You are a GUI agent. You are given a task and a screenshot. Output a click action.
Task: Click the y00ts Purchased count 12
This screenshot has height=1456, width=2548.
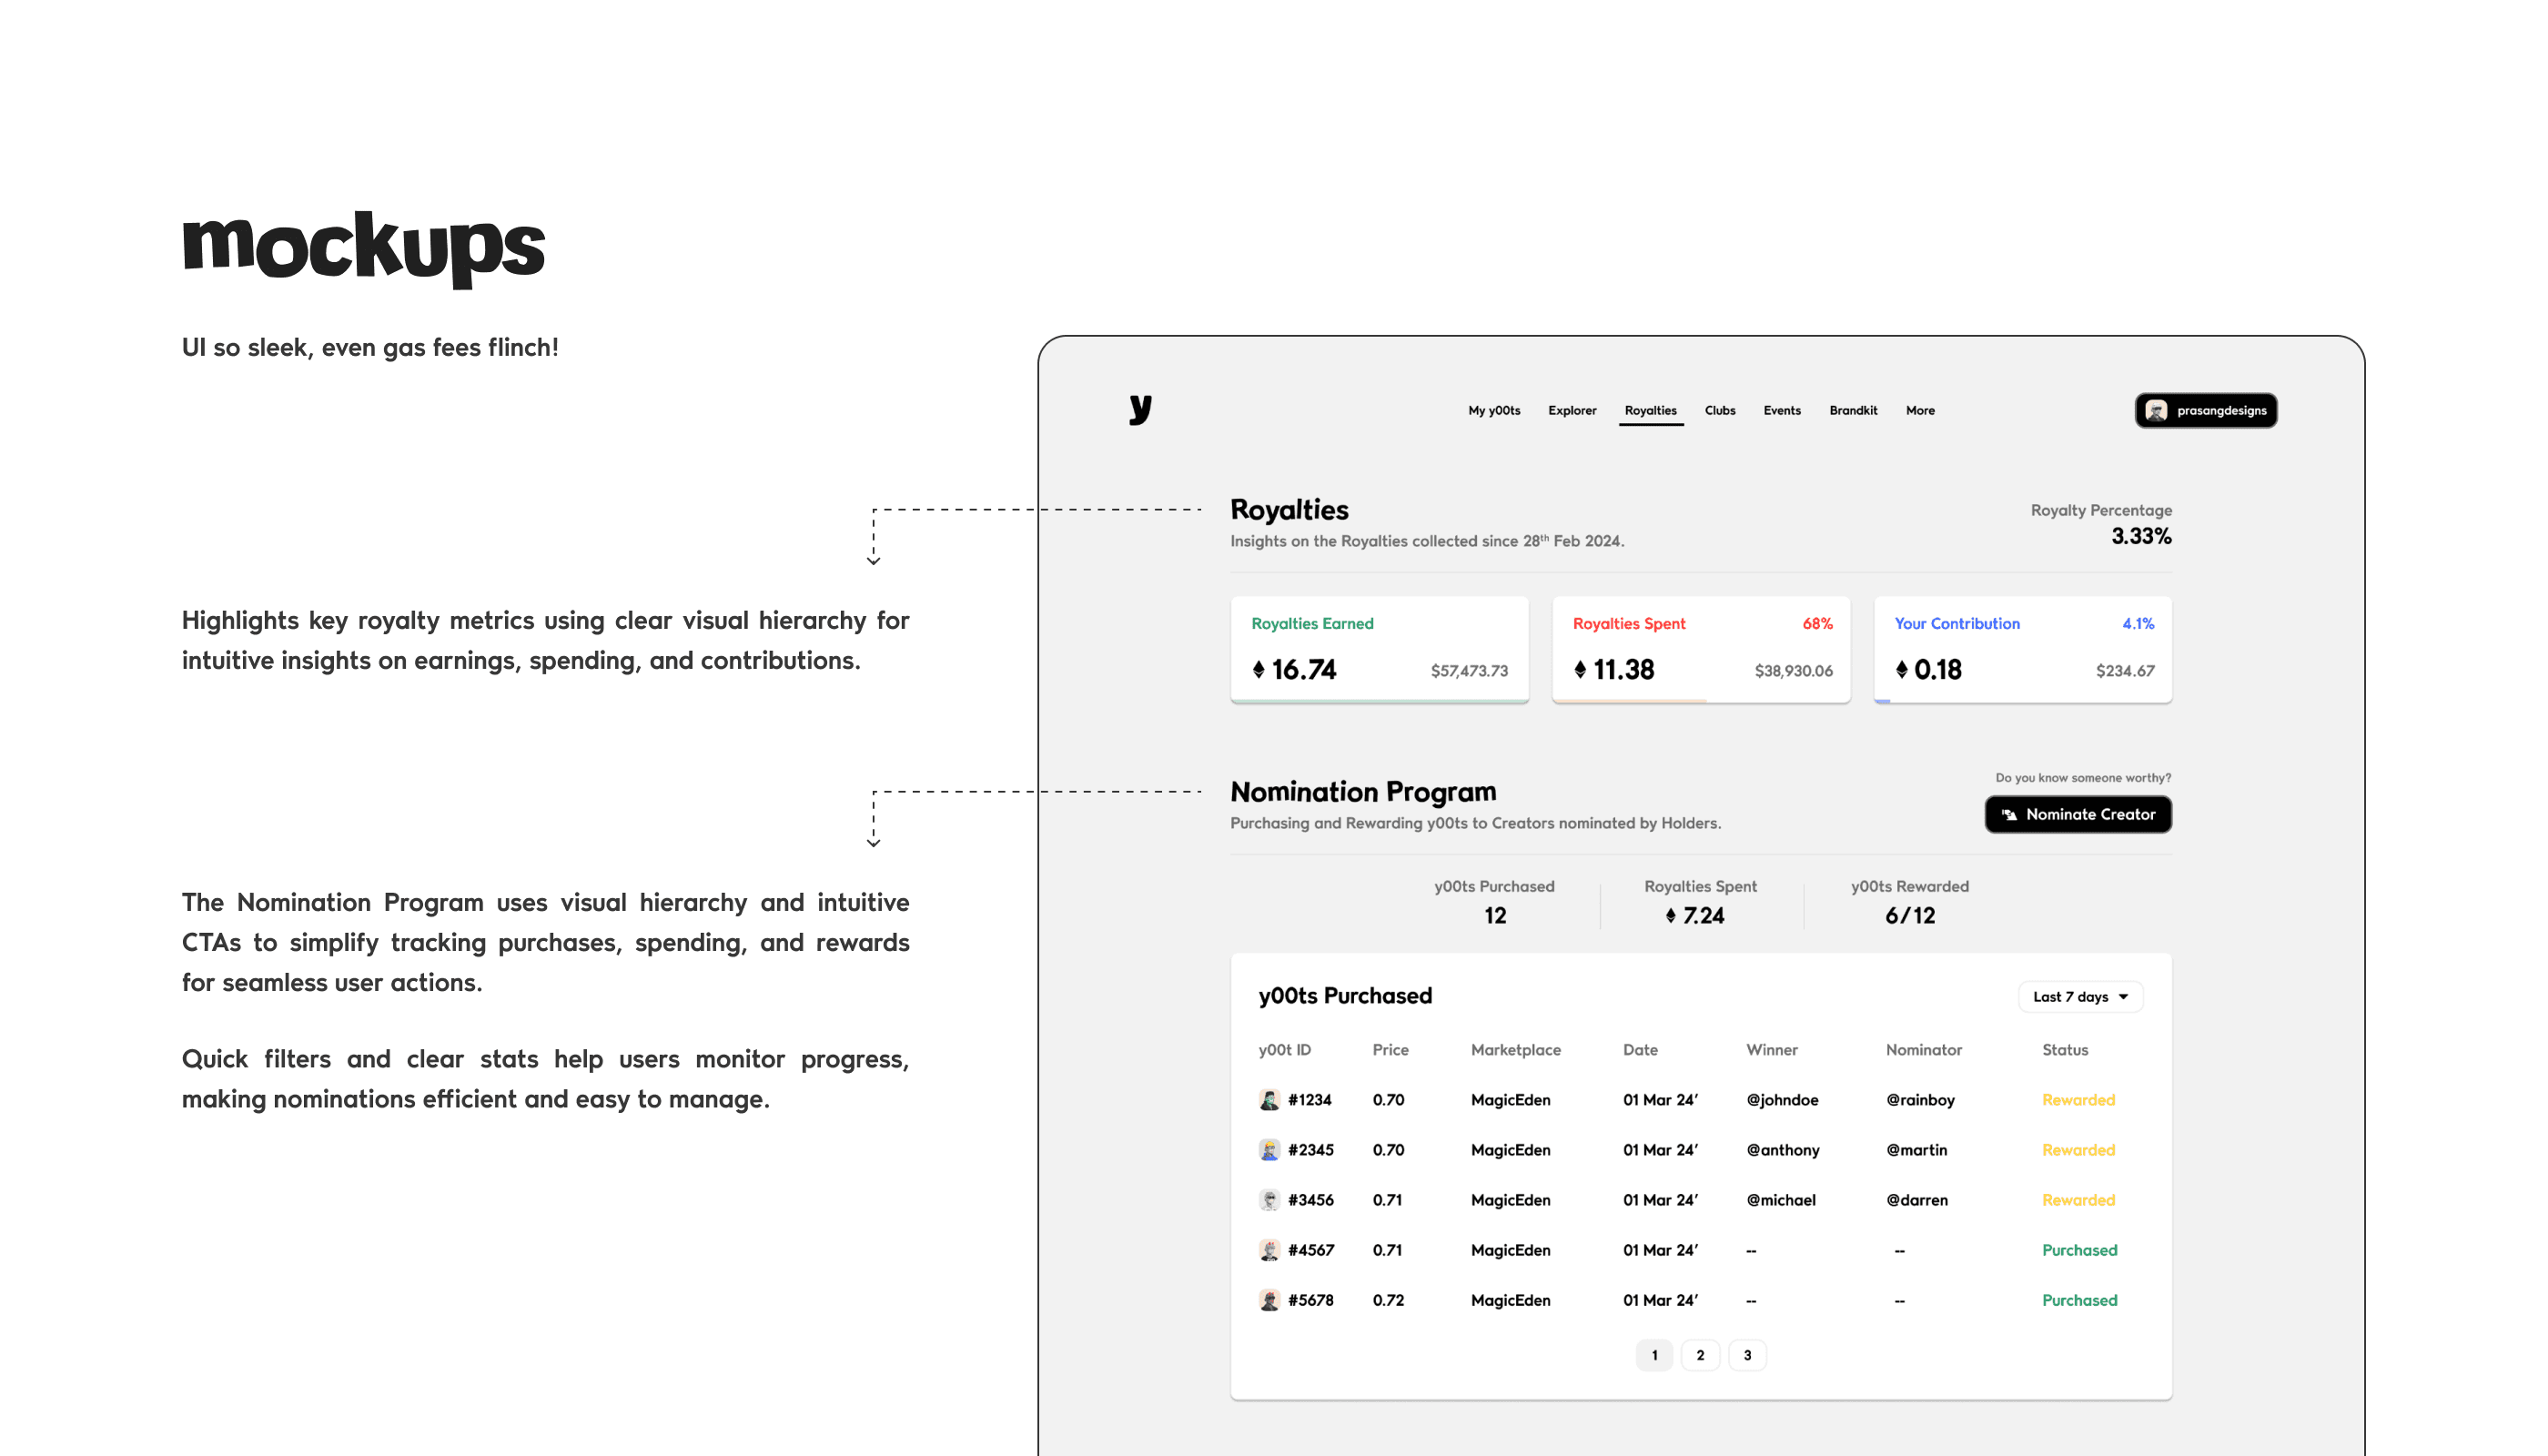pyautogui.click(x=1494, y=915)
